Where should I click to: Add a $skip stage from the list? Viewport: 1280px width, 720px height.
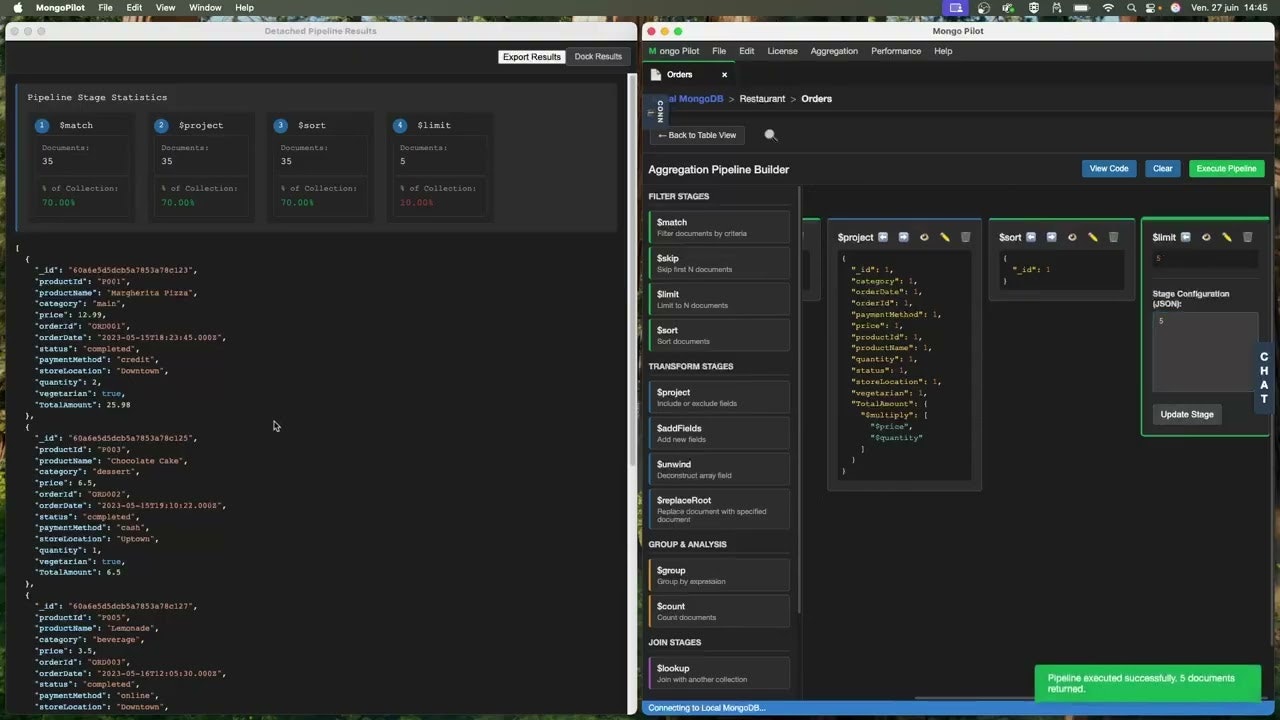point(719,263)
